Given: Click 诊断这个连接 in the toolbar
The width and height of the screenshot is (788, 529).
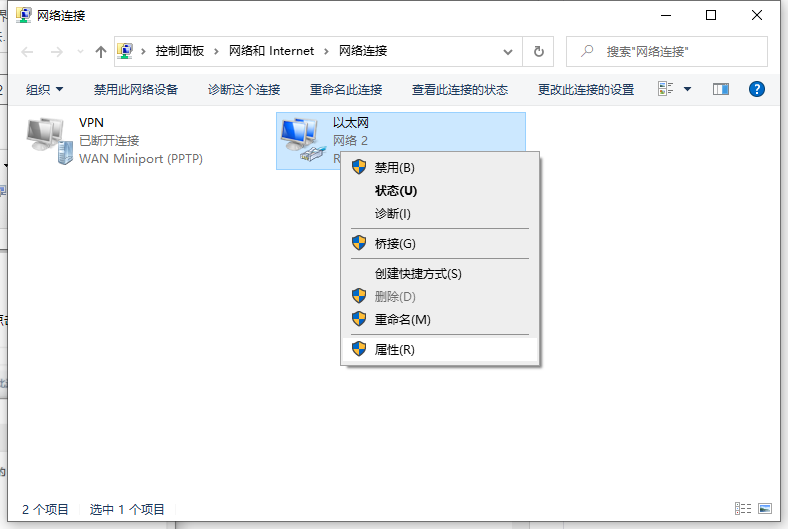Looking at the screenshot, I should click(244, 89).
